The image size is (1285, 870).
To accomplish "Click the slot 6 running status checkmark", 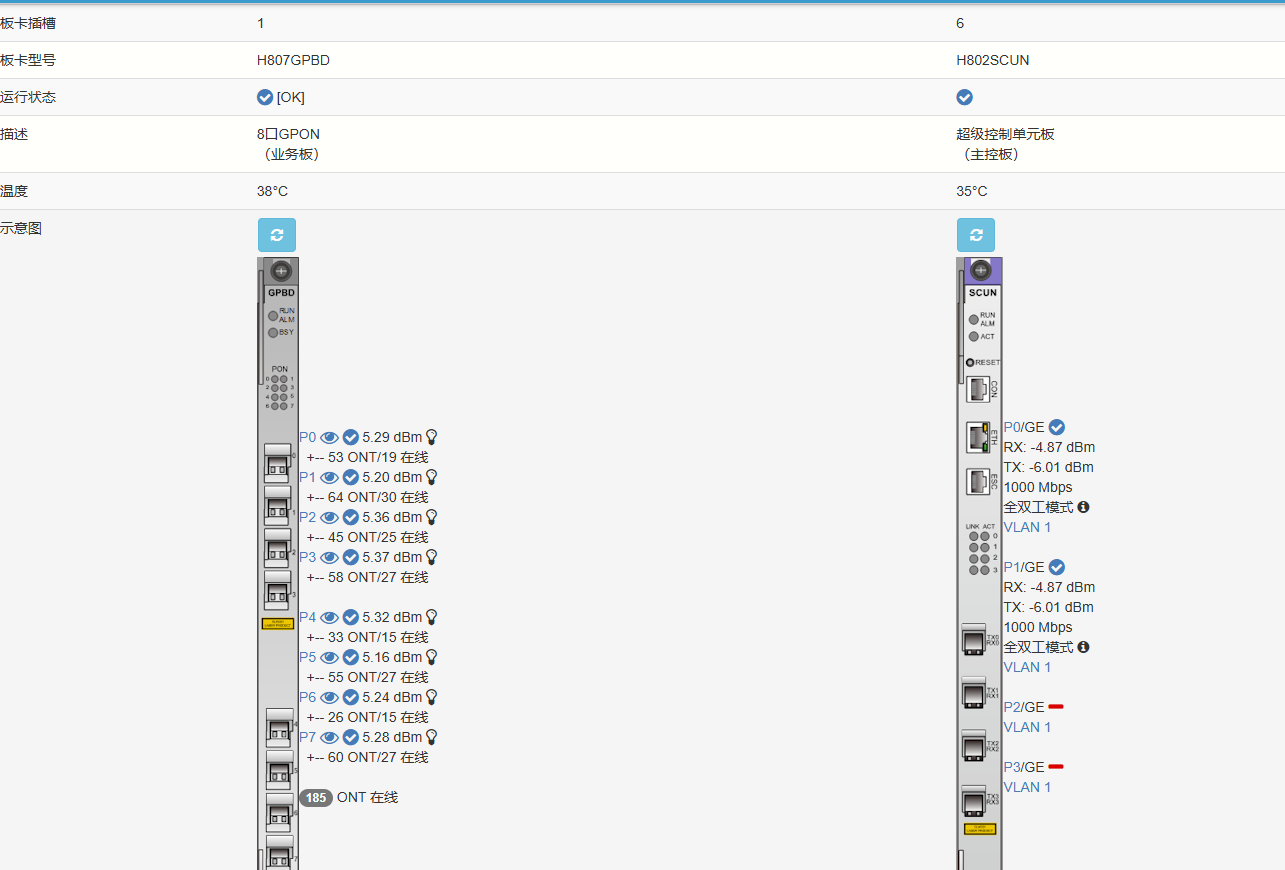I will tap(964, 97).
